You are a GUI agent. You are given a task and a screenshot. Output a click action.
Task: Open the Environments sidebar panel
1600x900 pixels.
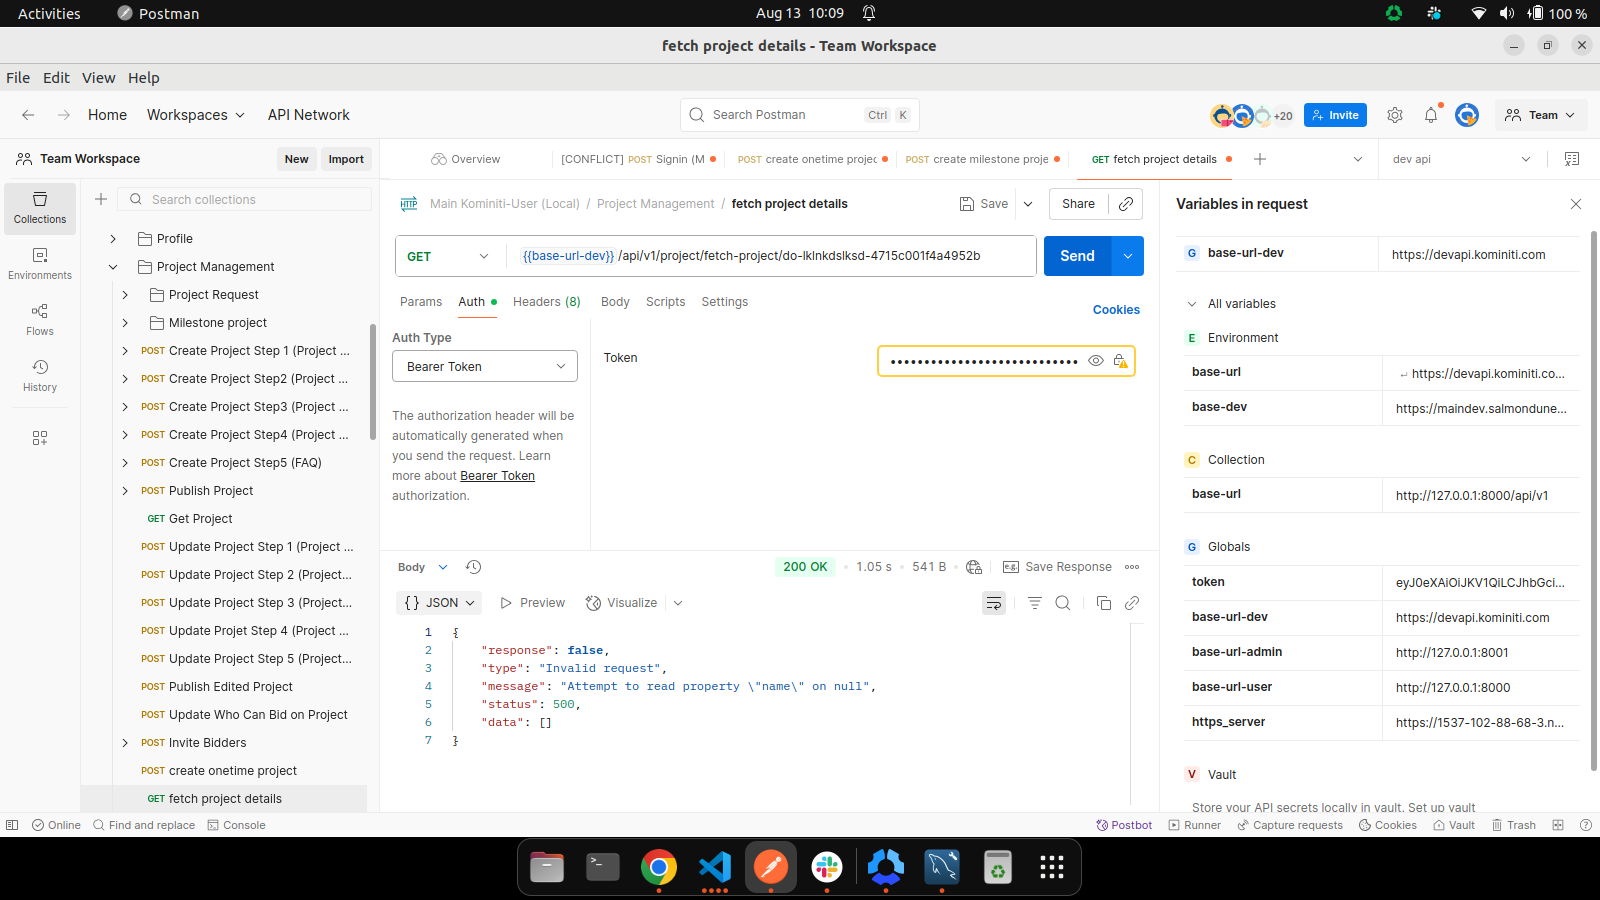pyautogui.click(x=40, y=263)
